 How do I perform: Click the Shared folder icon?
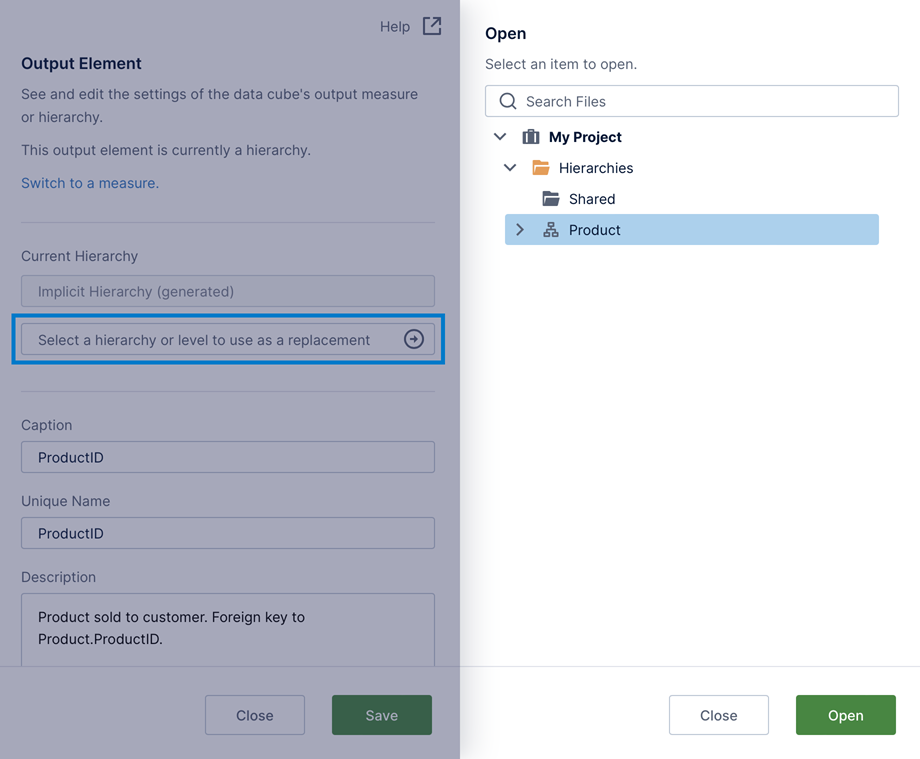(551, 199)
